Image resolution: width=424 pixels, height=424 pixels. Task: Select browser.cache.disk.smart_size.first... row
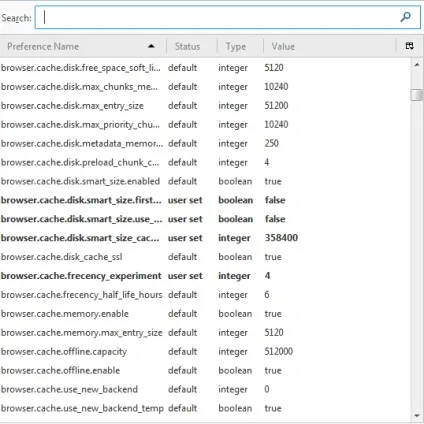coord(205,200)
